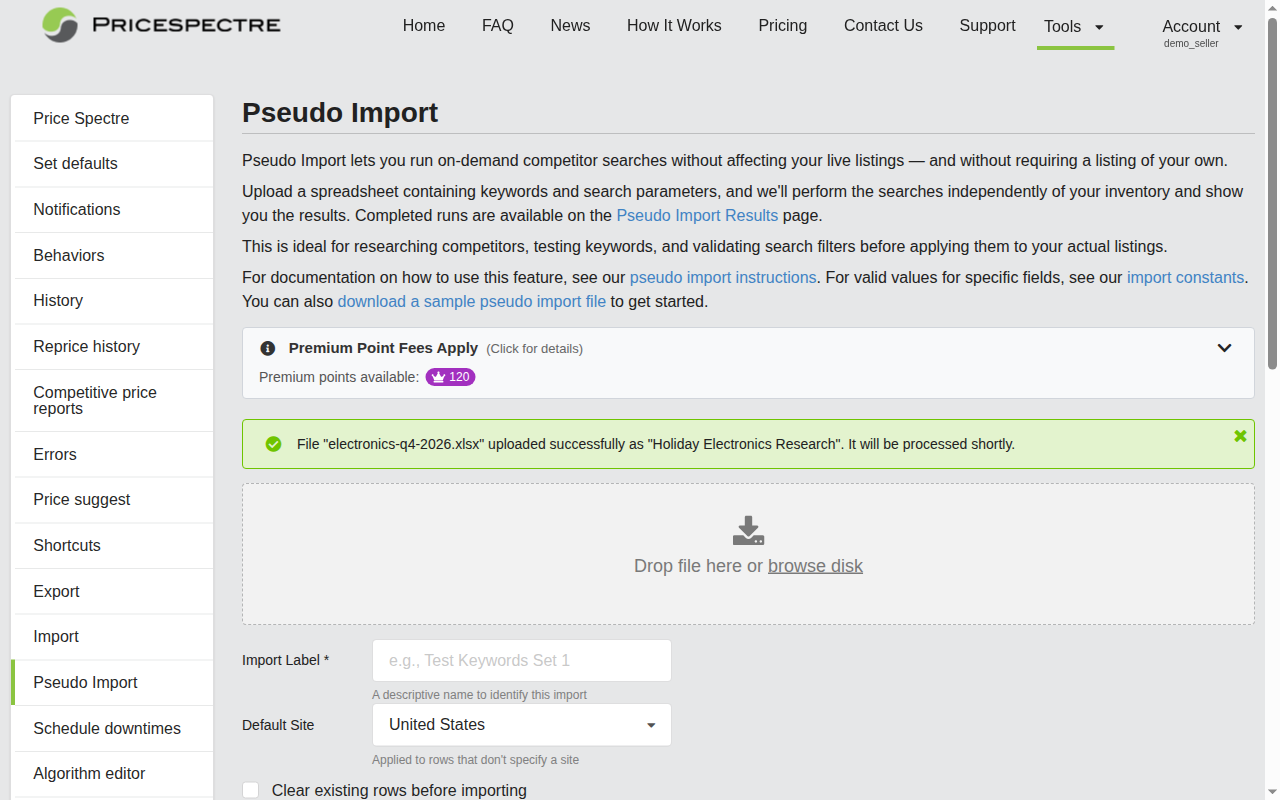Select 'Reprice history' in the sidebar
The image size is (1280, 800).
click(88, 346)
